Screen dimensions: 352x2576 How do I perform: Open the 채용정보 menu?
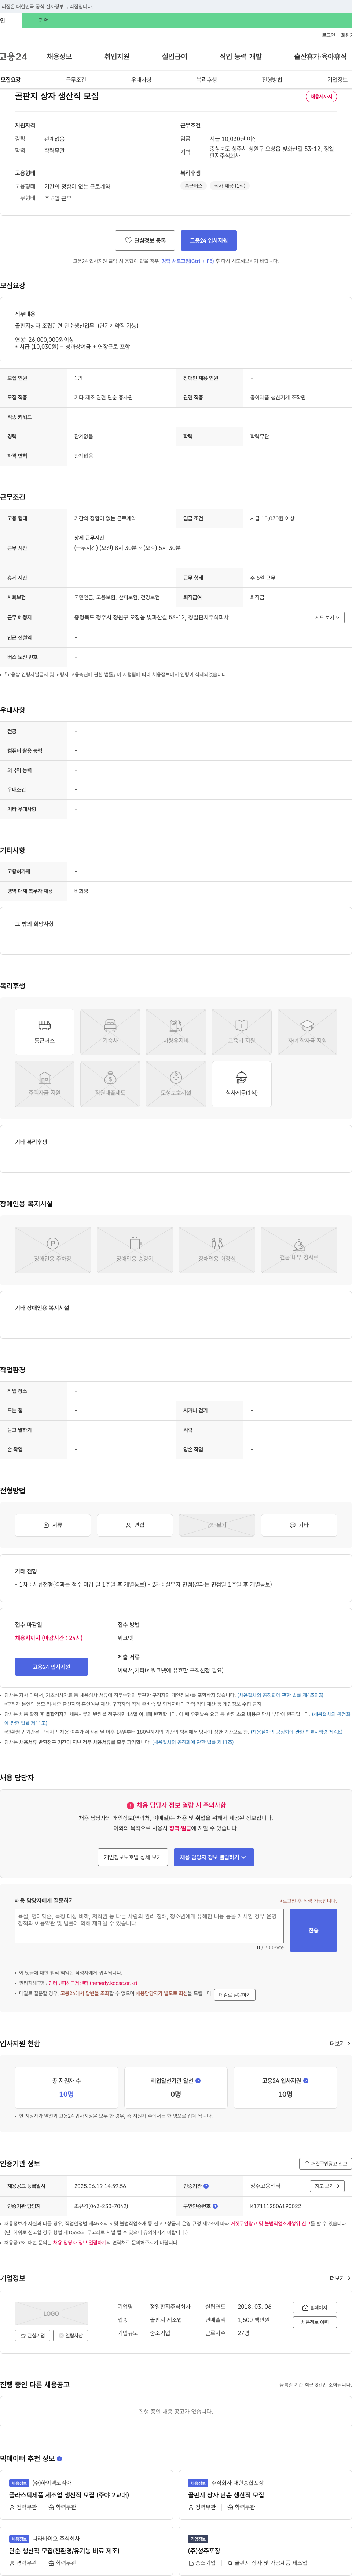(59, 57)
